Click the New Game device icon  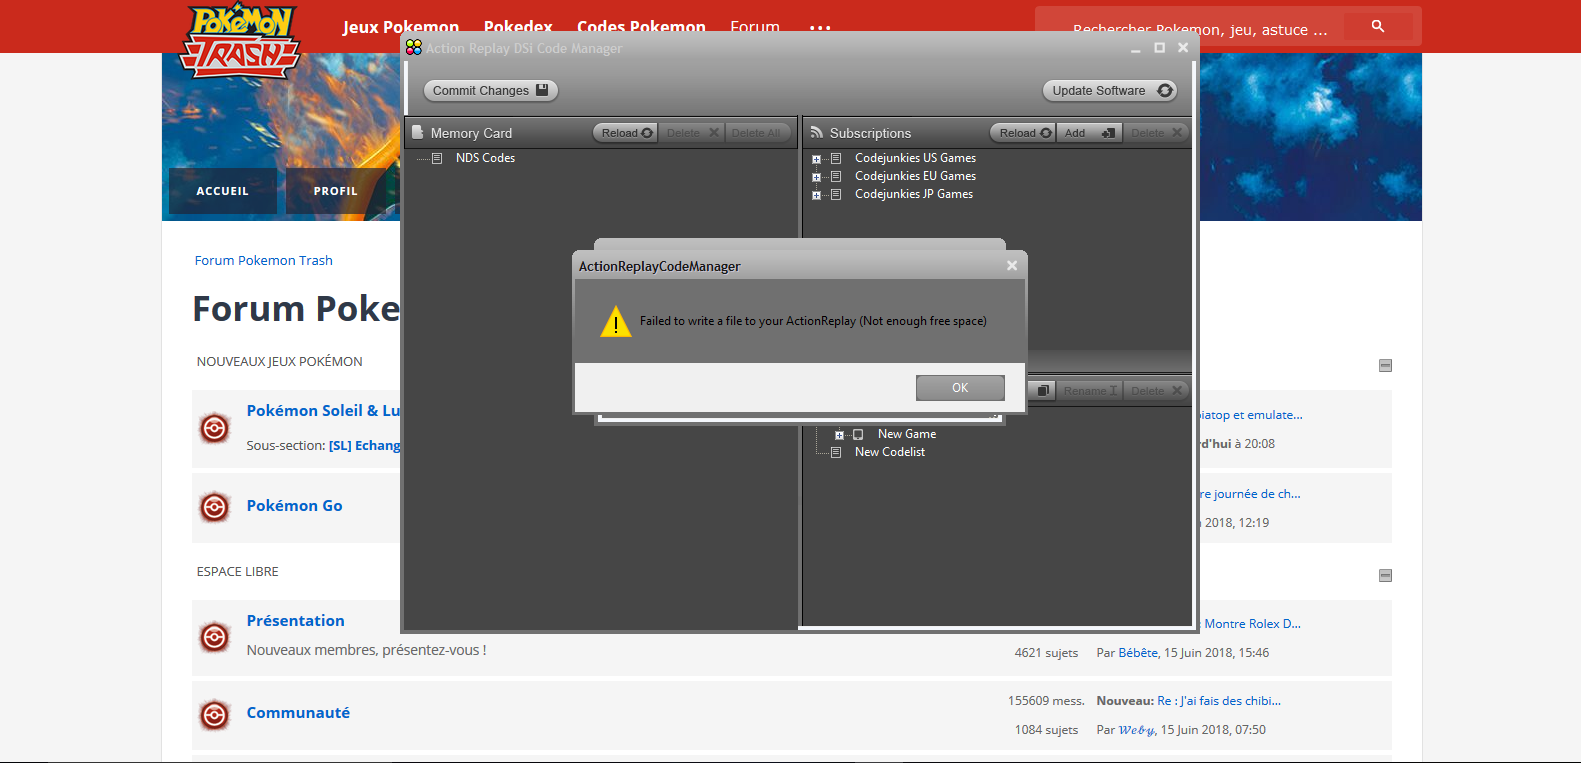pos(858,434)
